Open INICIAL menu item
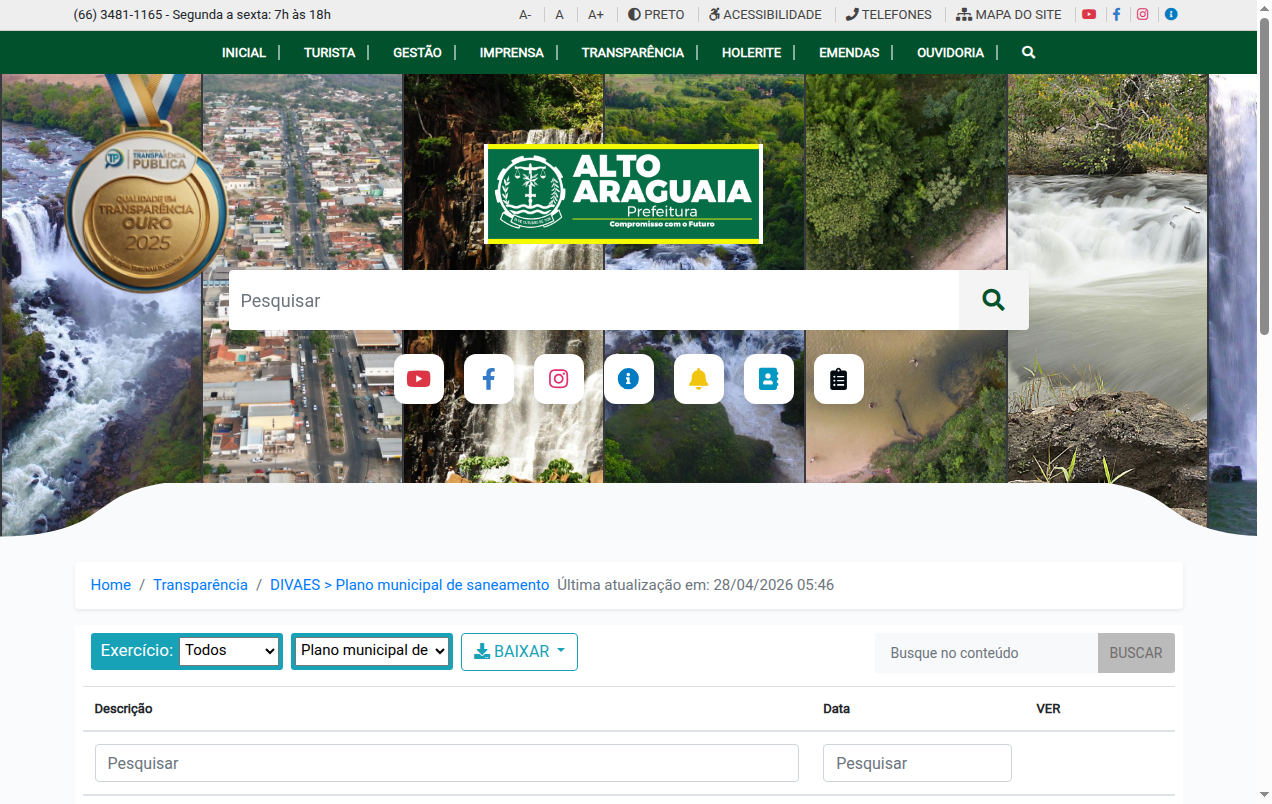This screenshot has height=804, width=1272. point(244,52)
